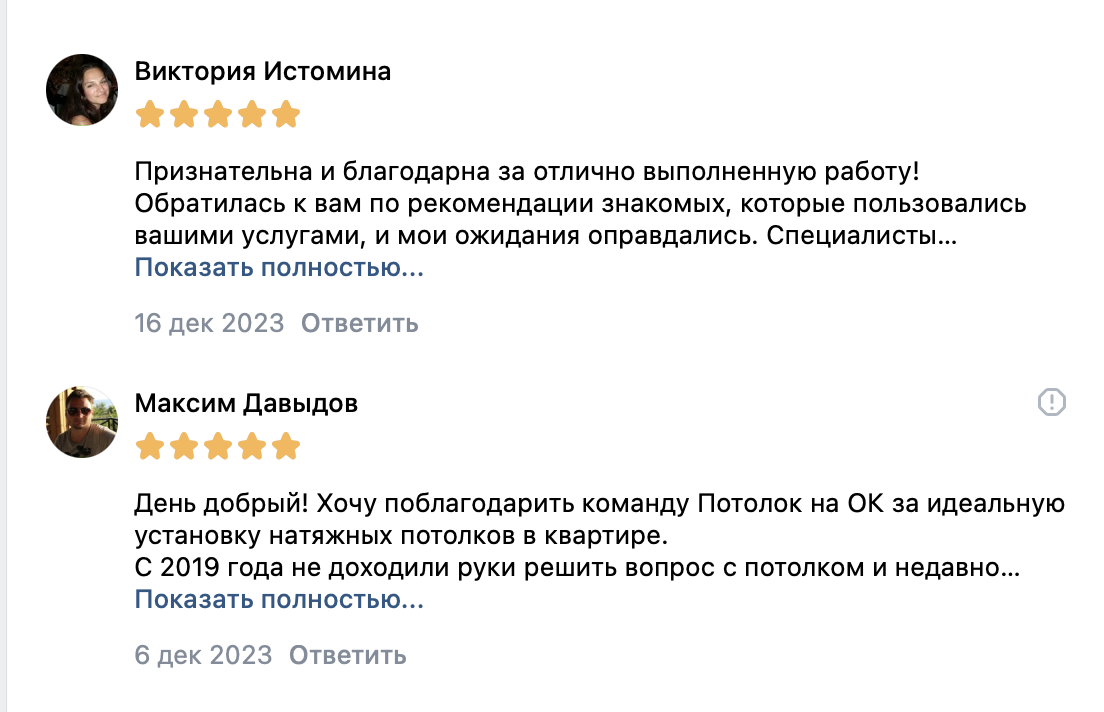
Task: Click the first star in Виктория Истомина's rating
Action: (150, 115)
